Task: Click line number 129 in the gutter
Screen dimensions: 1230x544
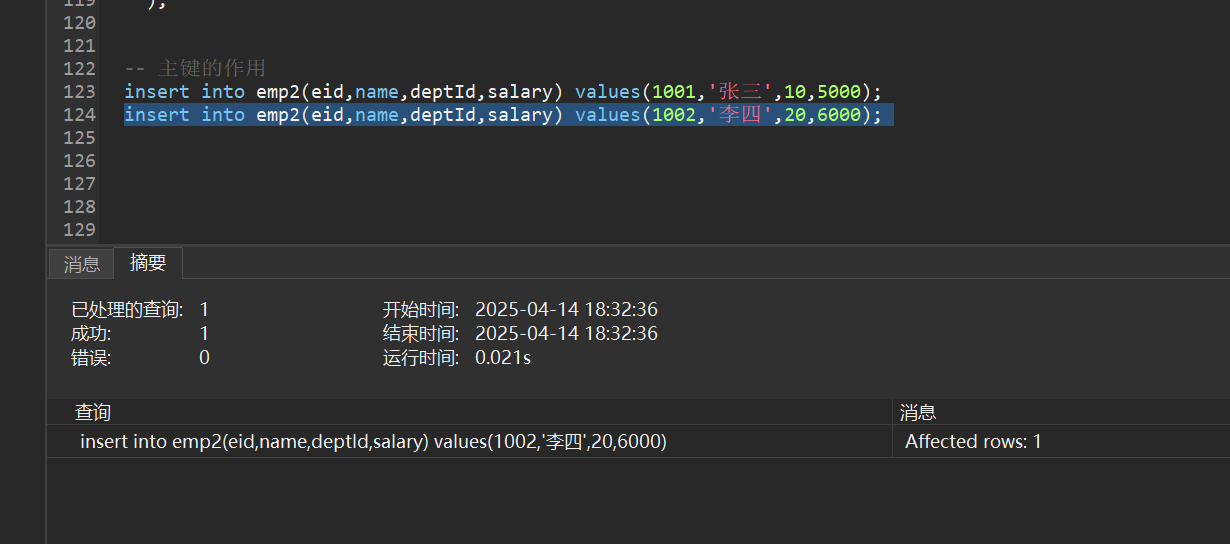Action: (x=79, y=230)
